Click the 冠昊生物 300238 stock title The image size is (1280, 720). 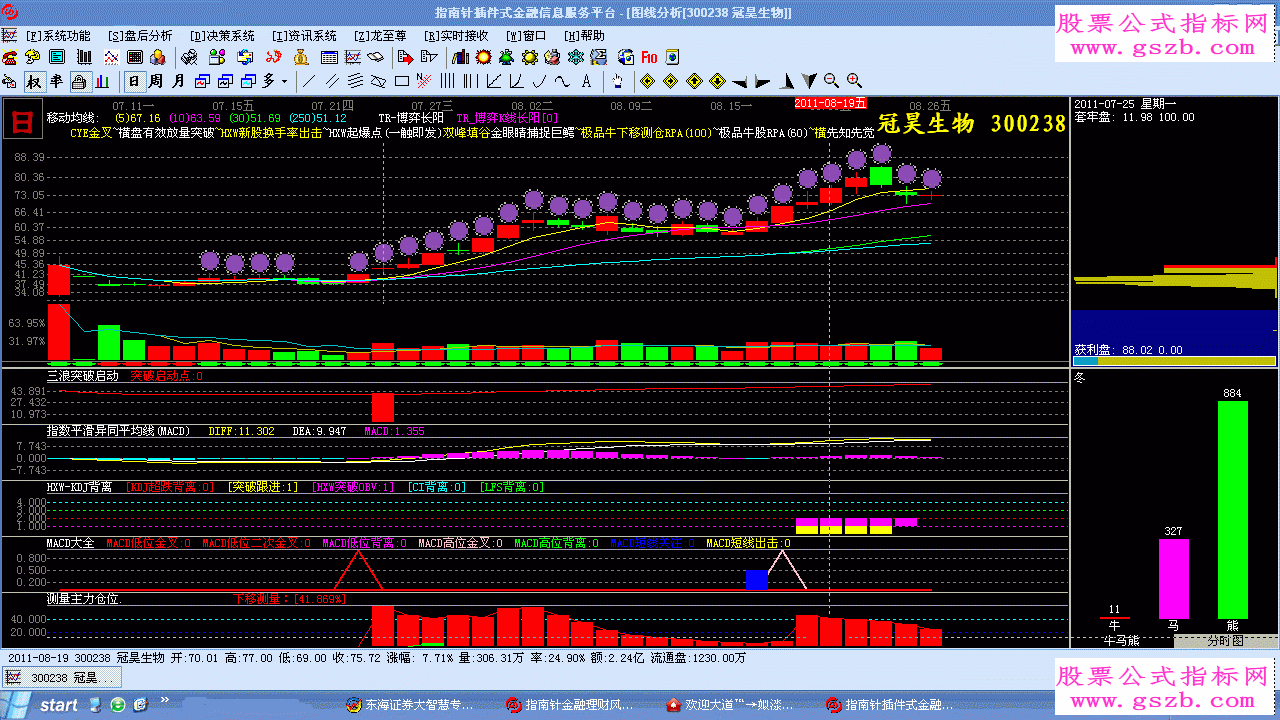point(972,124)
